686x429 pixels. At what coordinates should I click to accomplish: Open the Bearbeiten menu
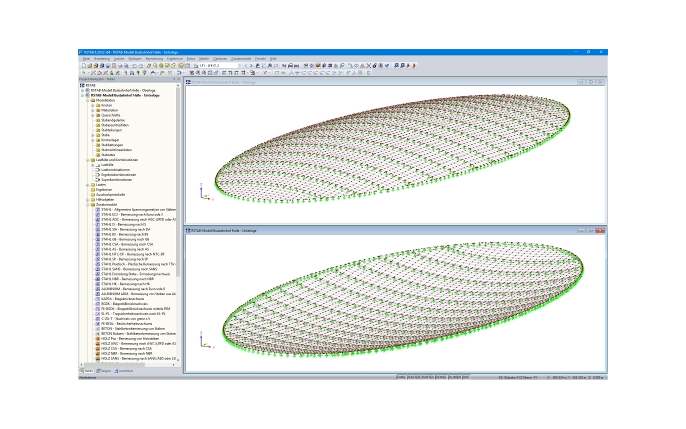(x=102, y=59)
